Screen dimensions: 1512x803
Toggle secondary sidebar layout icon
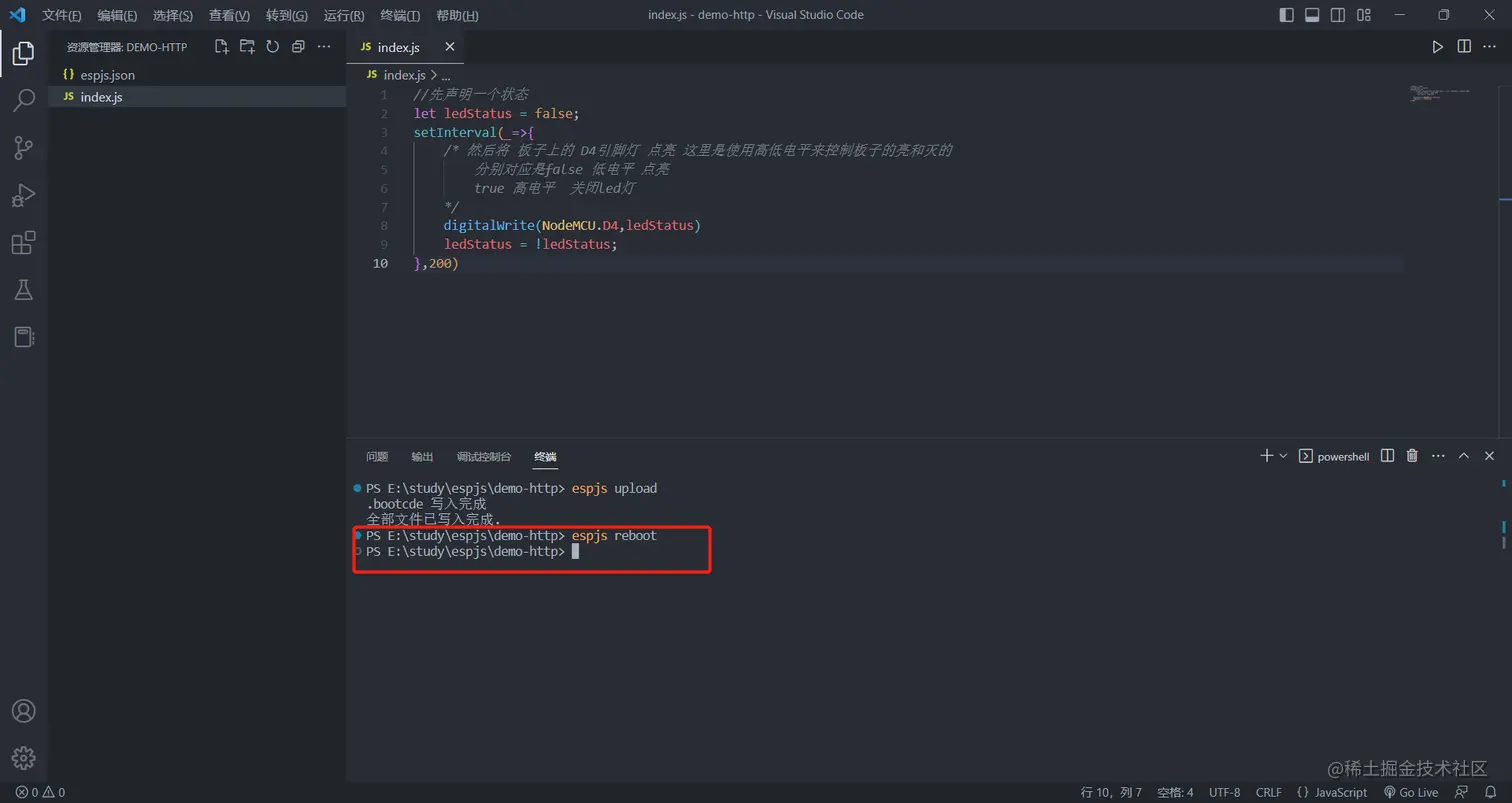point(1338,15)
